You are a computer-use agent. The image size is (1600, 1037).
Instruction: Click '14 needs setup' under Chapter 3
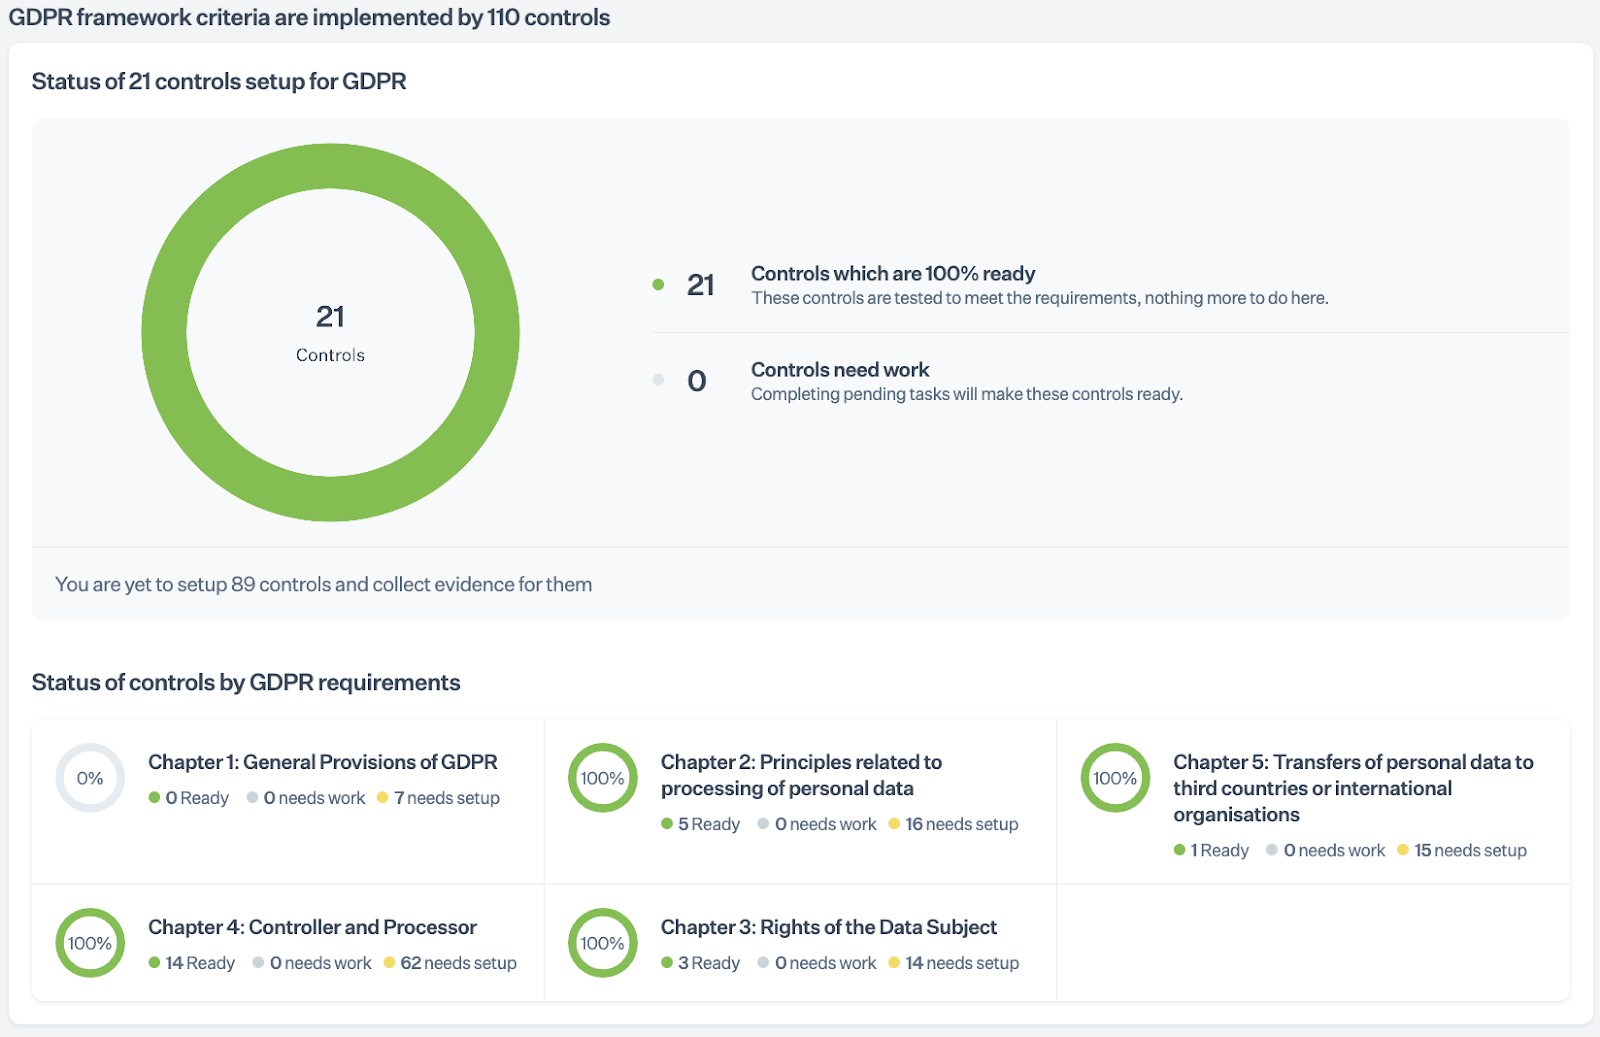962,963
